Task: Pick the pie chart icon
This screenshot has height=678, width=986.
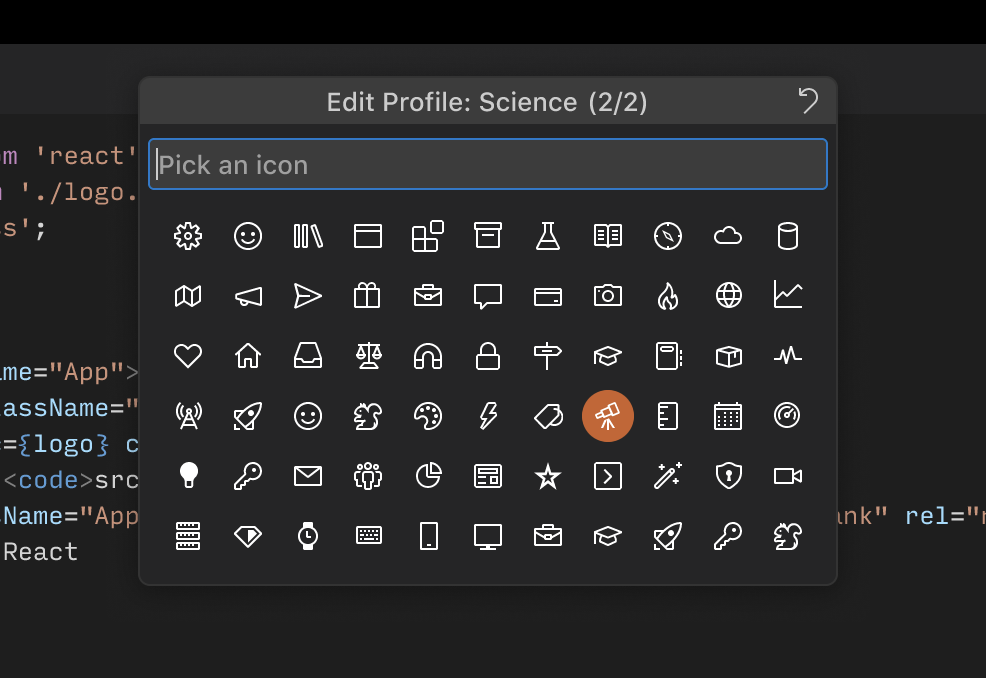Action: coord(428,476)
